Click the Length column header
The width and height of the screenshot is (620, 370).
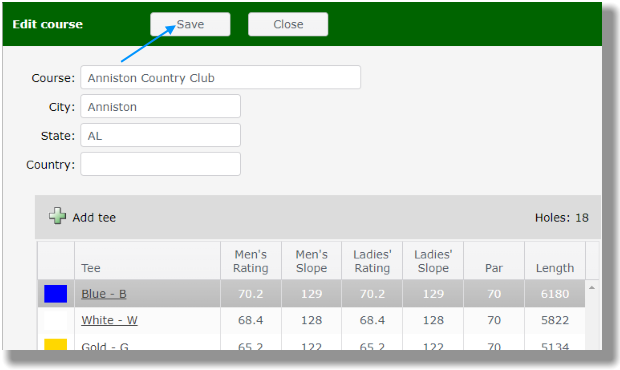(555, 261)
